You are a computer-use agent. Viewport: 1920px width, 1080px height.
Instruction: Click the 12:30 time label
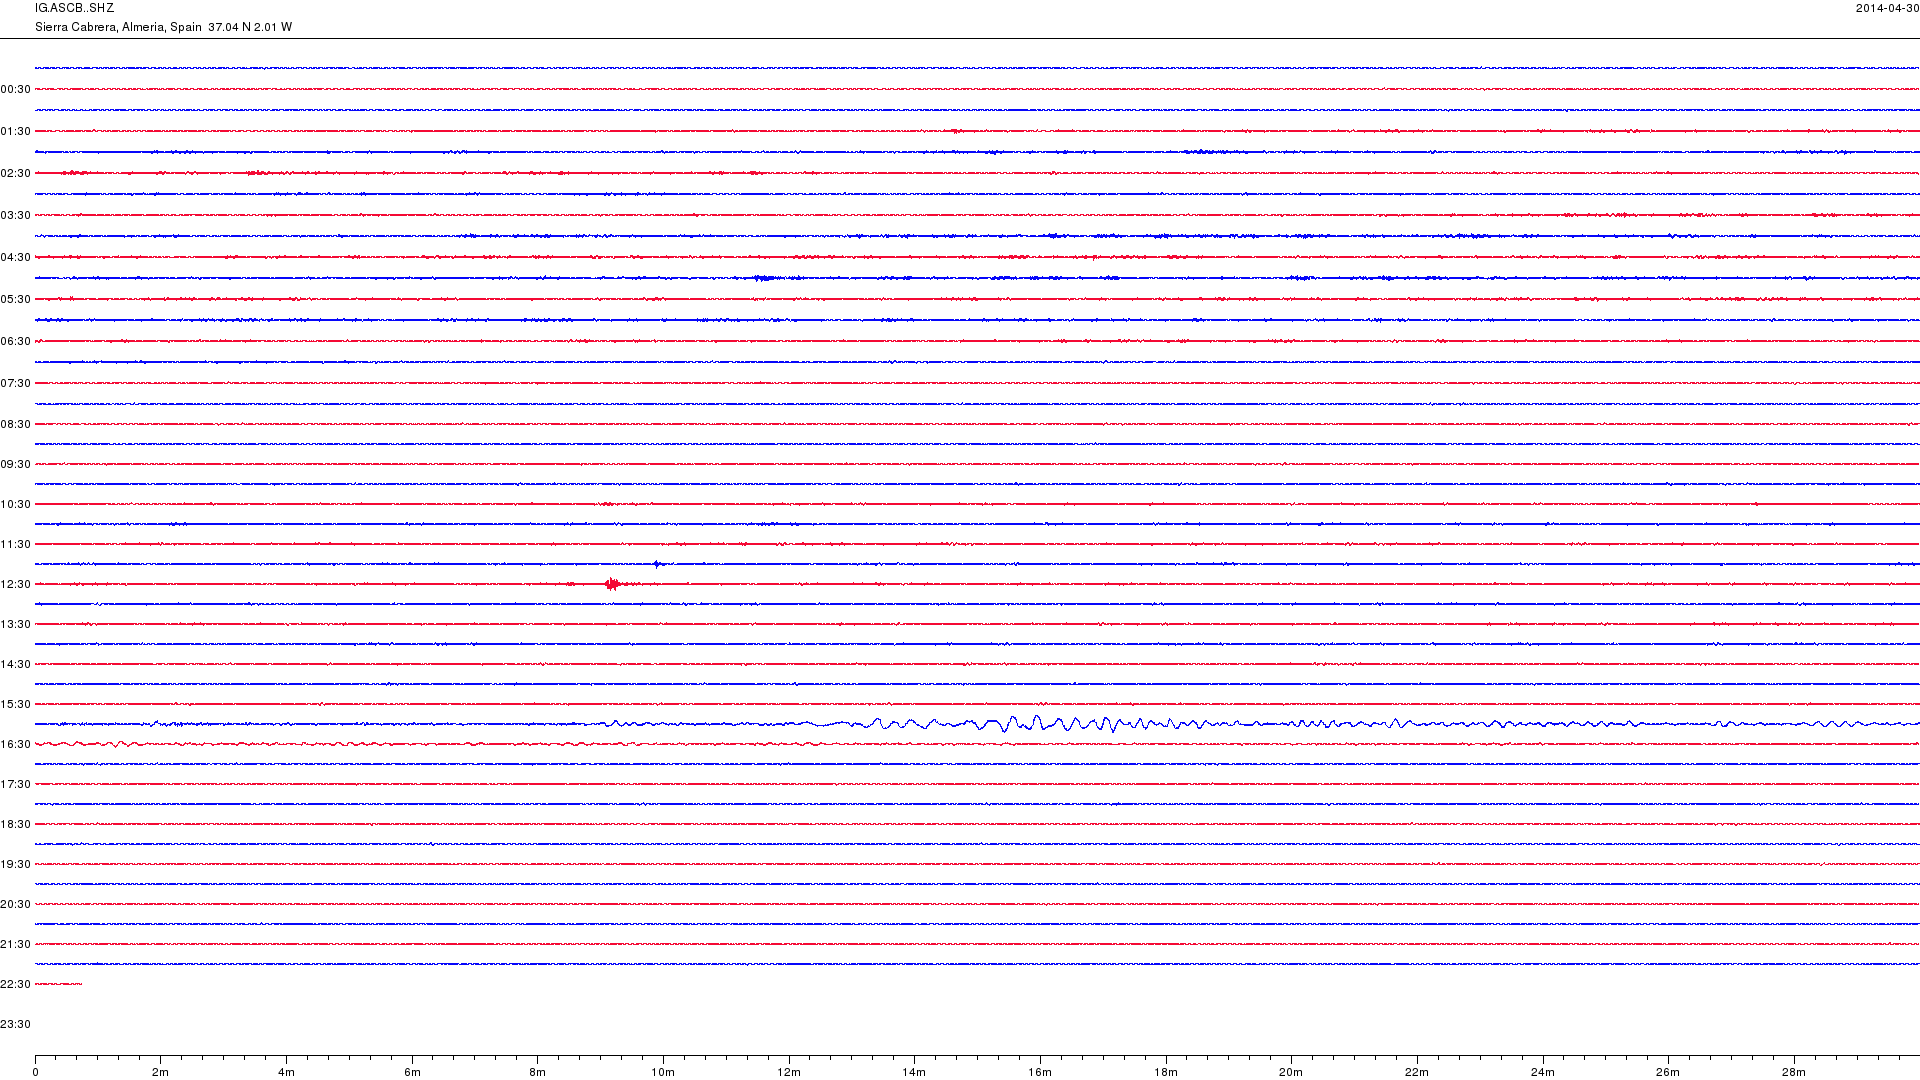[x=16, y=584]
